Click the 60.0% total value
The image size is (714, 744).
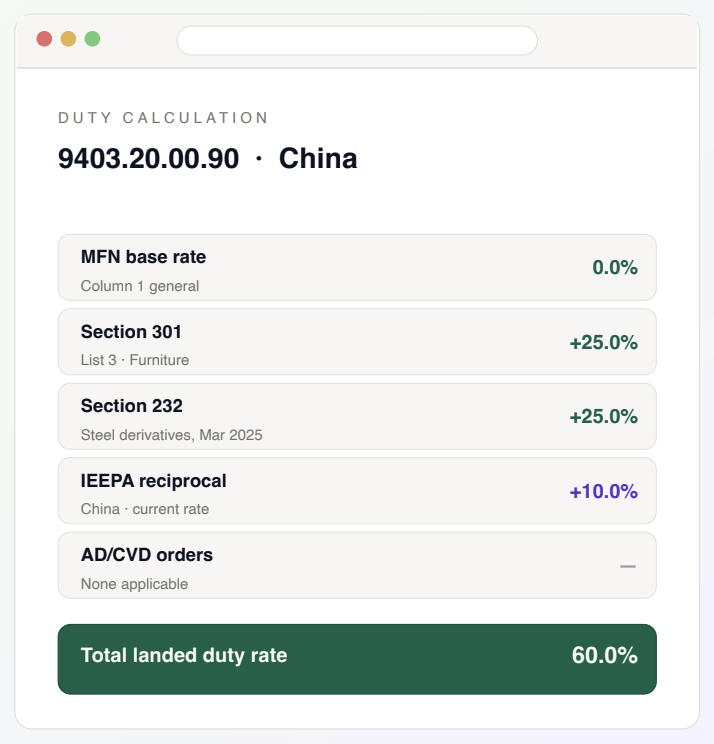point(604,655)
